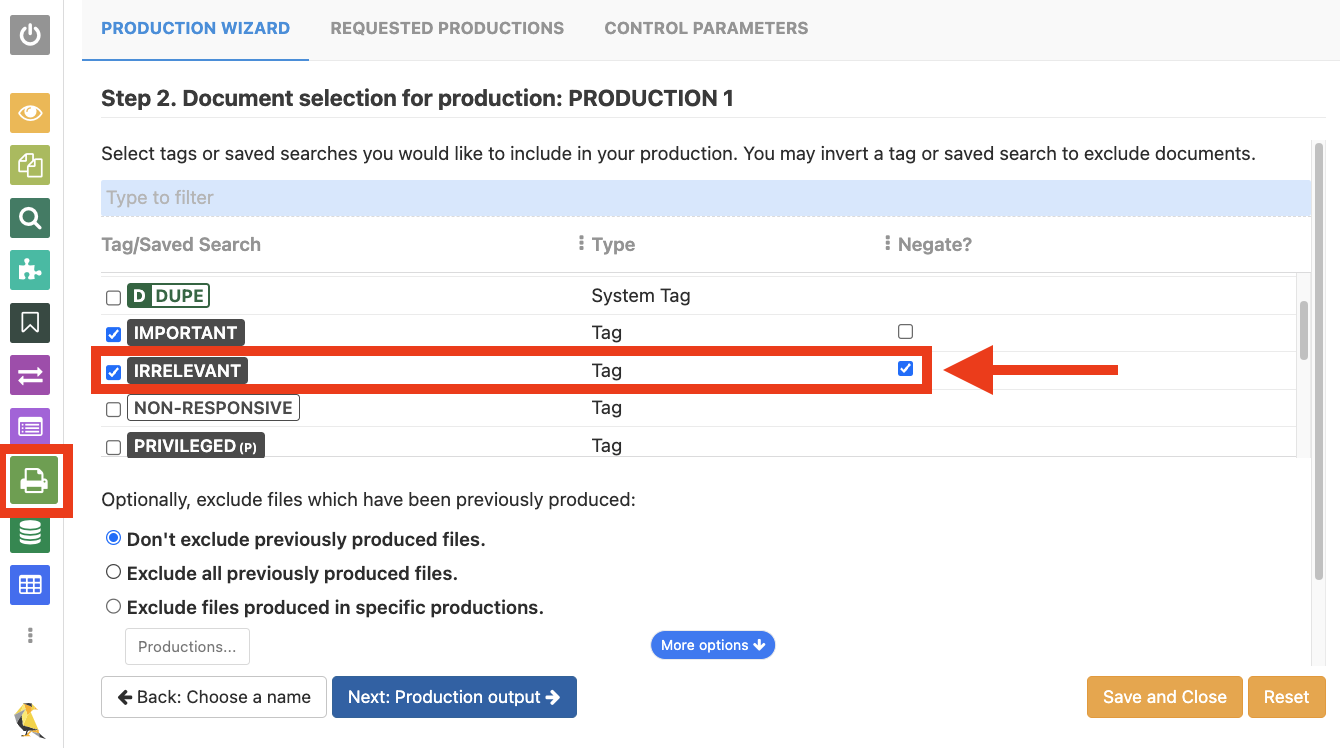Enable Negate checkbox for IMPORTANT tag
The width and height of the screenshot is (1340, 748).
(905, 332)
